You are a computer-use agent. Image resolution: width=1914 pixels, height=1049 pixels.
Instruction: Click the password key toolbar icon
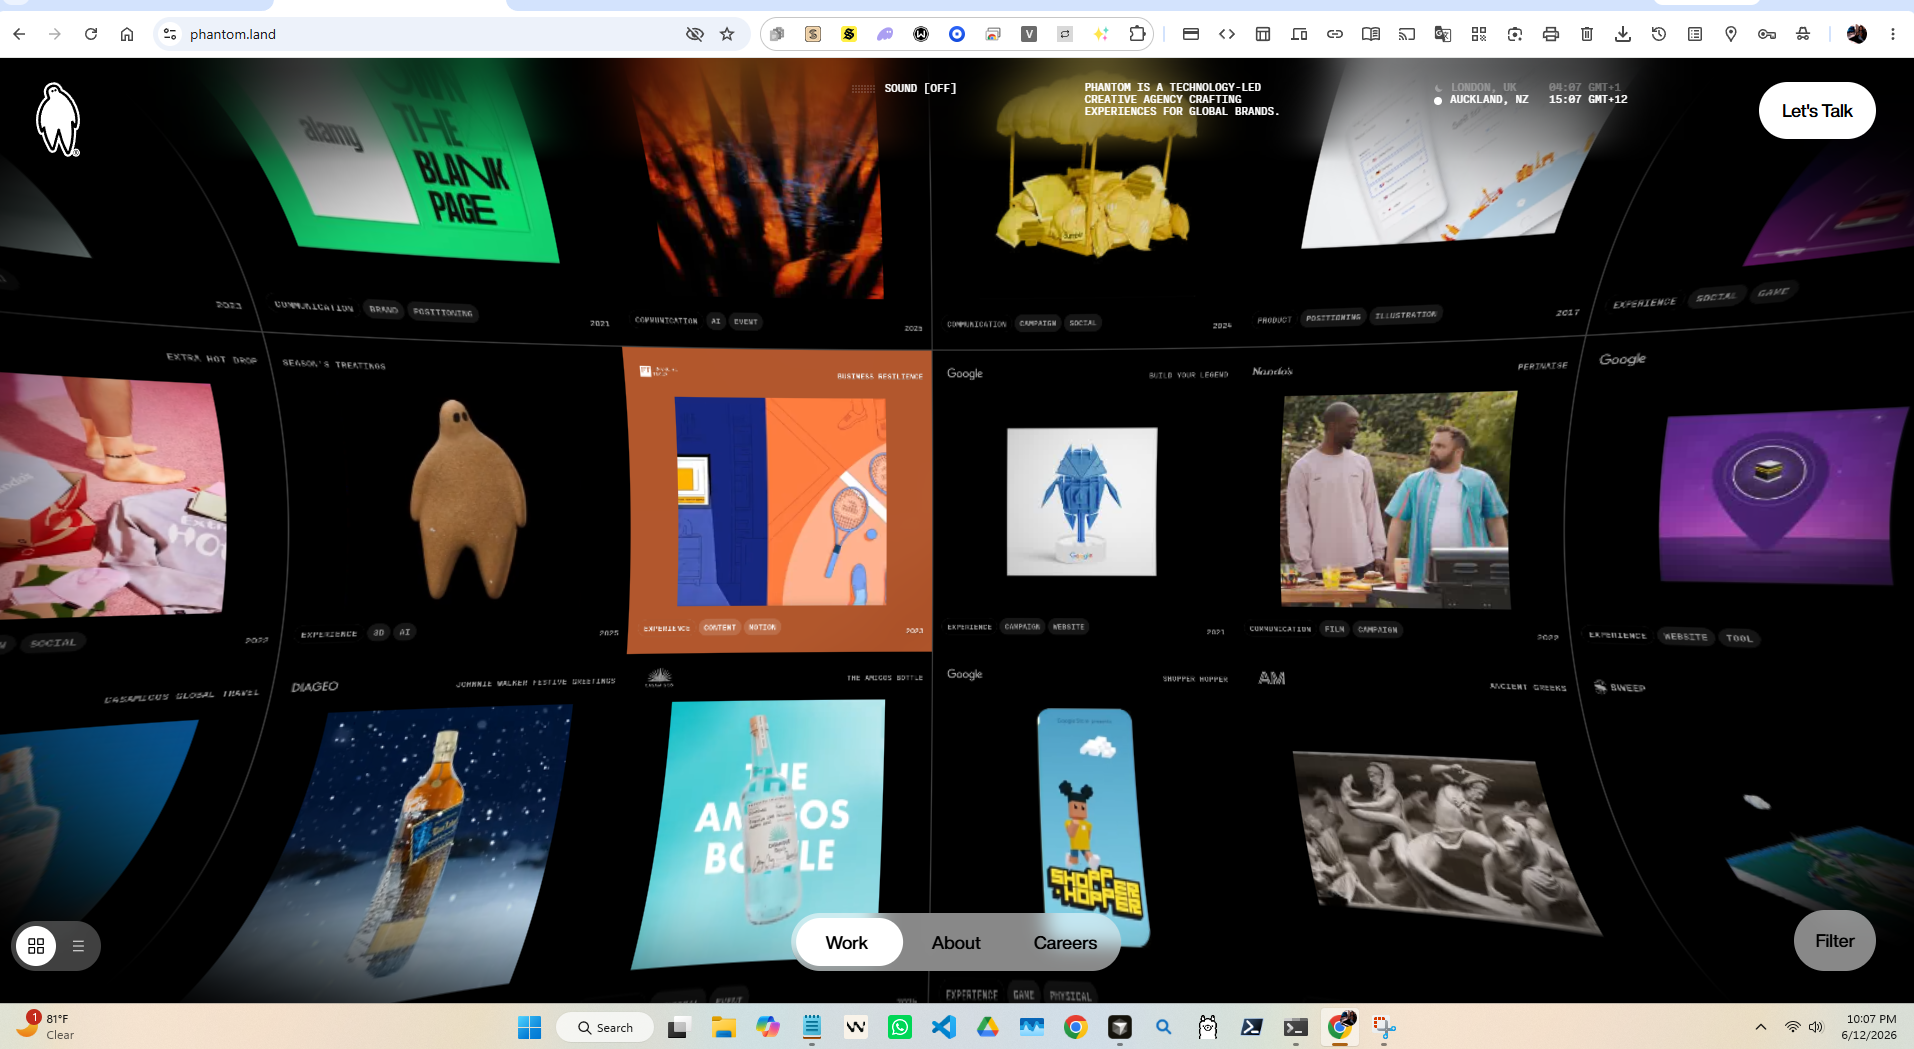[1767, 34]
